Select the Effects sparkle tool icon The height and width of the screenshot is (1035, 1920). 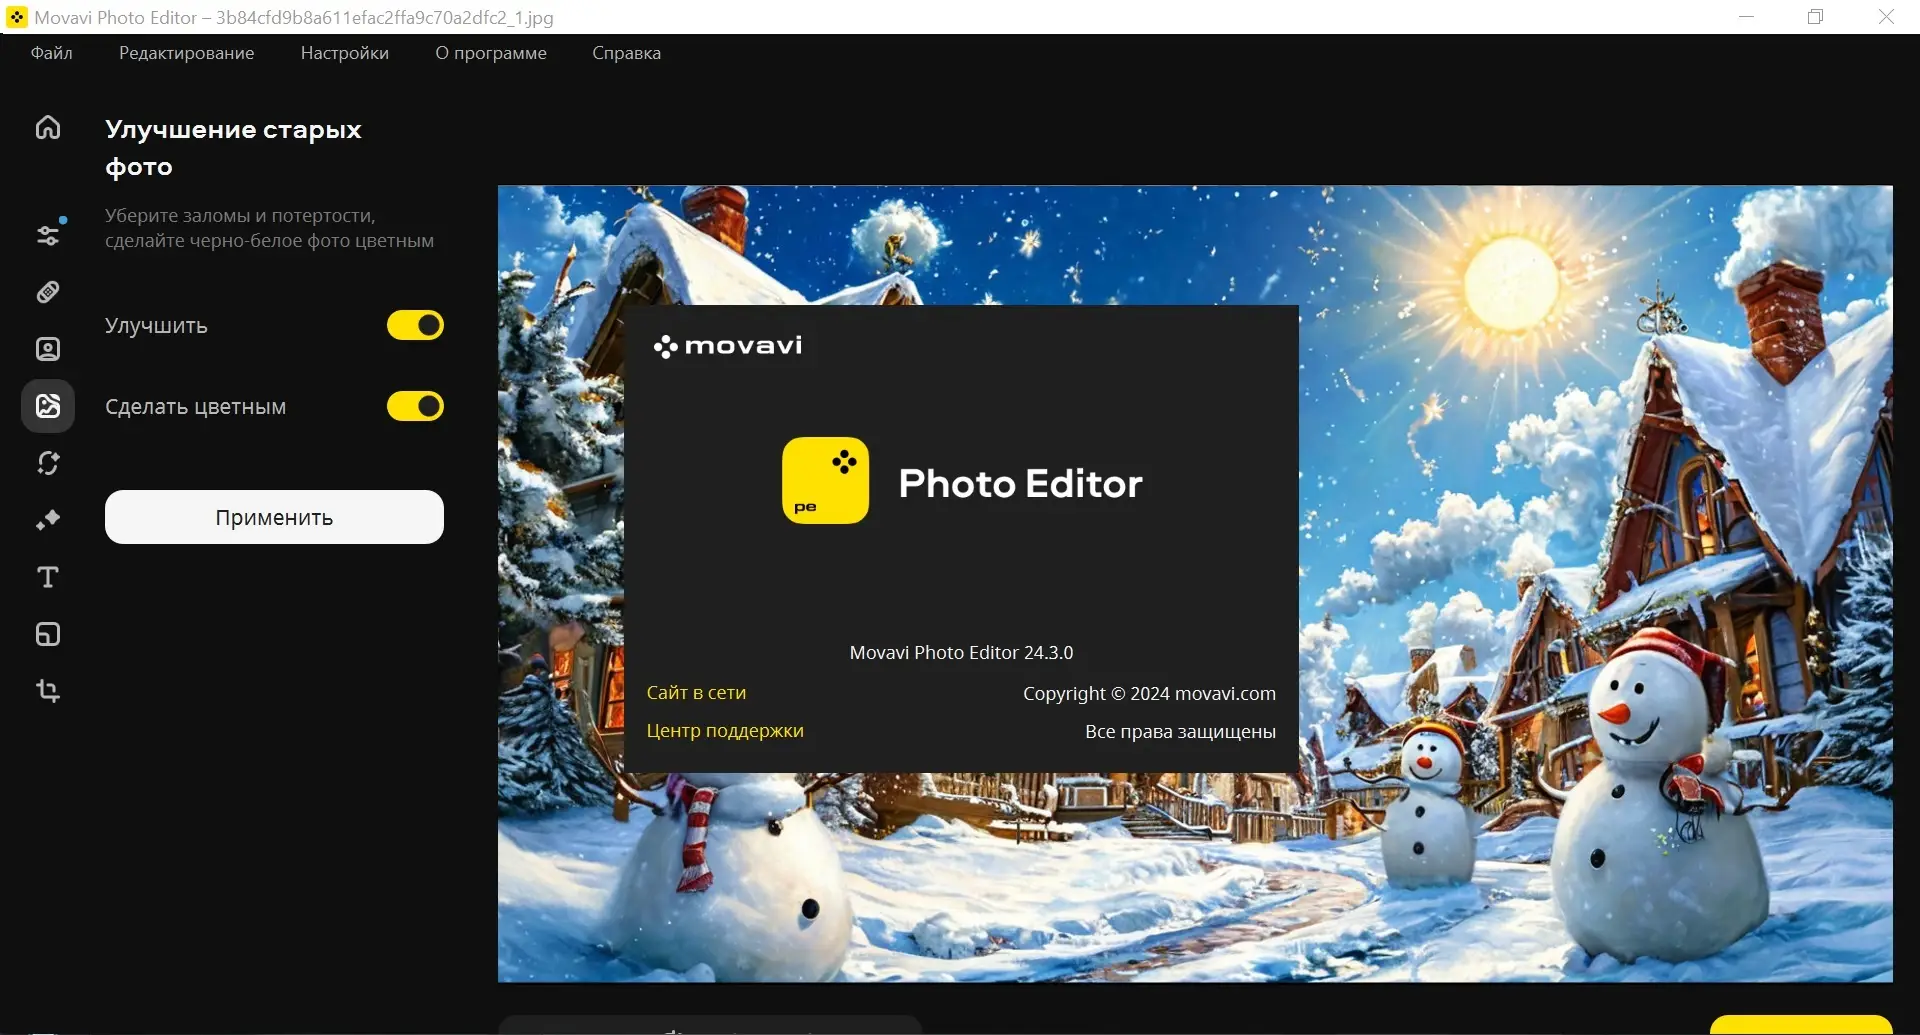48,520
